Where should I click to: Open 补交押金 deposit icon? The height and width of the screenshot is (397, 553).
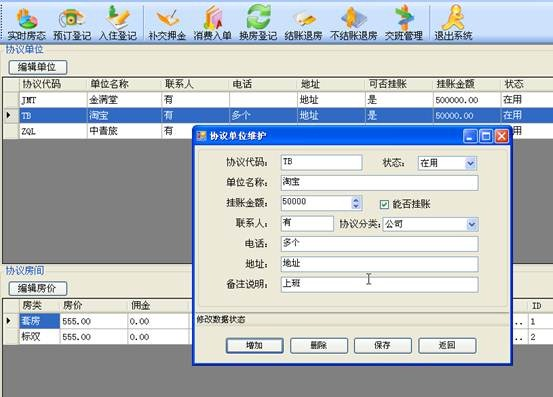(167, 24)
